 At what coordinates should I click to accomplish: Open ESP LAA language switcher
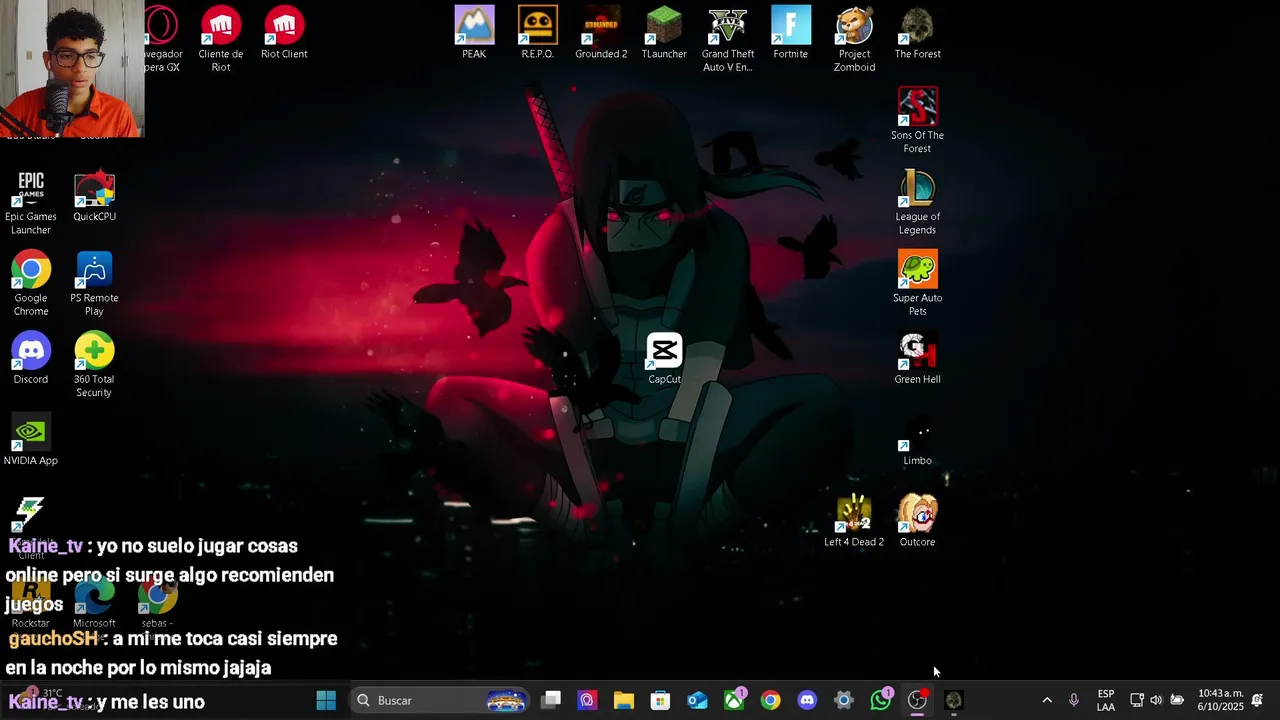[1106, 700]
